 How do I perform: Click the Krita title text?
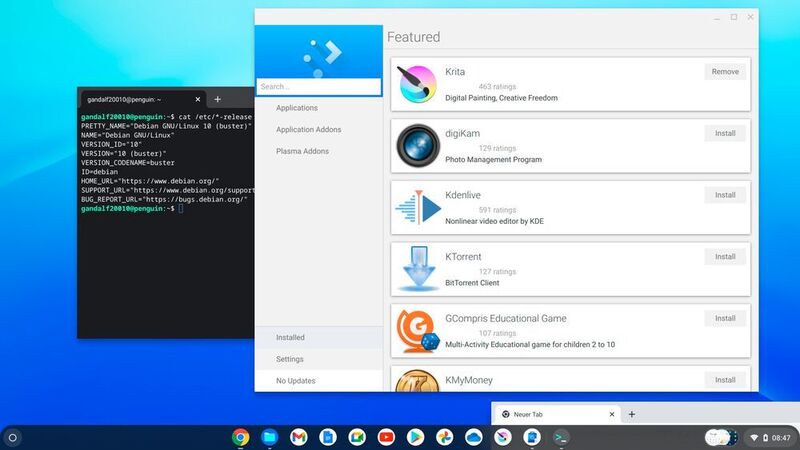(455, 72)
